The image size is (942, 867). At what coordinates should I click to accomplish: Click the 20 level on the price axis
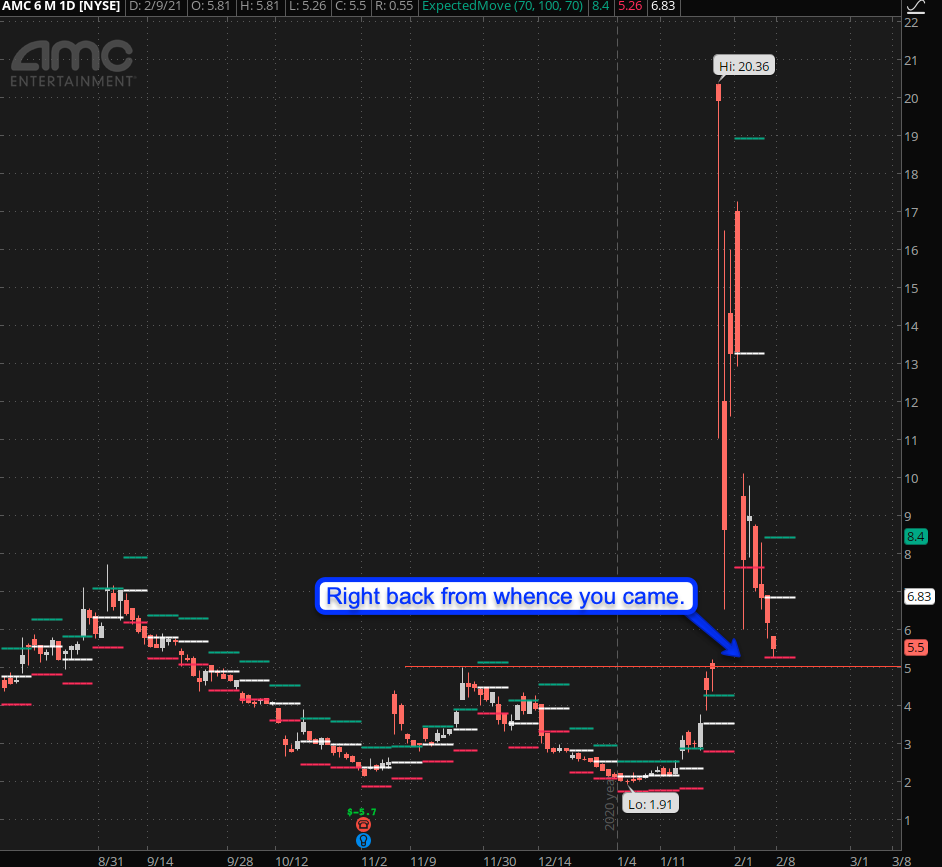tap(911, 98)
